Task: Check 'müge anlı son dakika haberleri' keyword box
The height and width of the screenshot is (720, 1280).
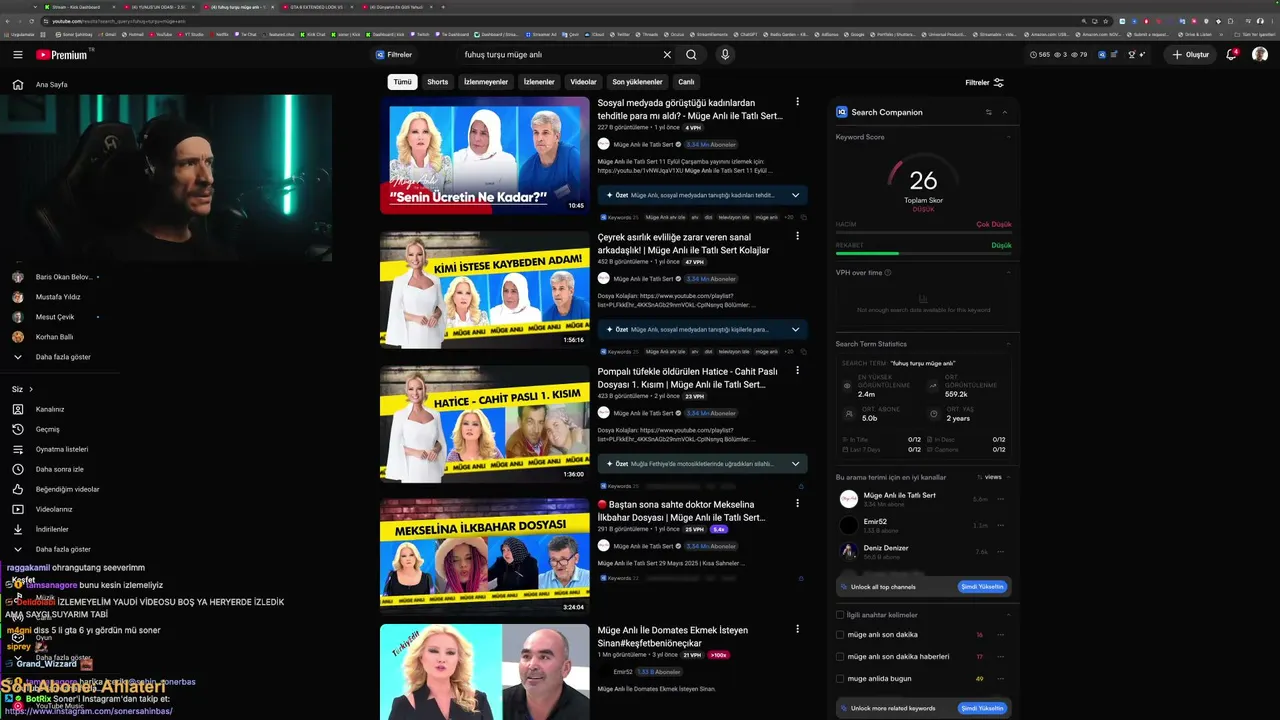Action: [x=840, y=657]
